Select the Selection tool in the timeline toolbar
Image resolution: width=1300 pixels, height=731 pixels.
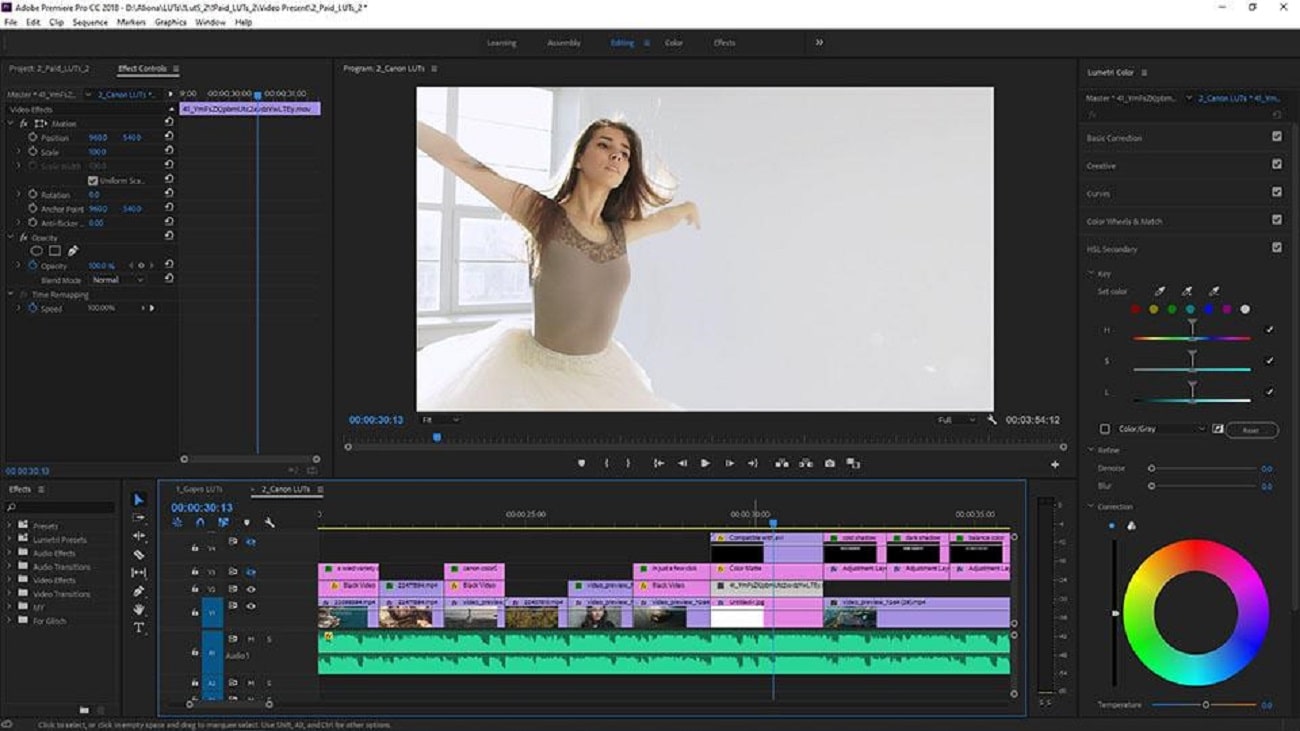(x=139, y=500)
